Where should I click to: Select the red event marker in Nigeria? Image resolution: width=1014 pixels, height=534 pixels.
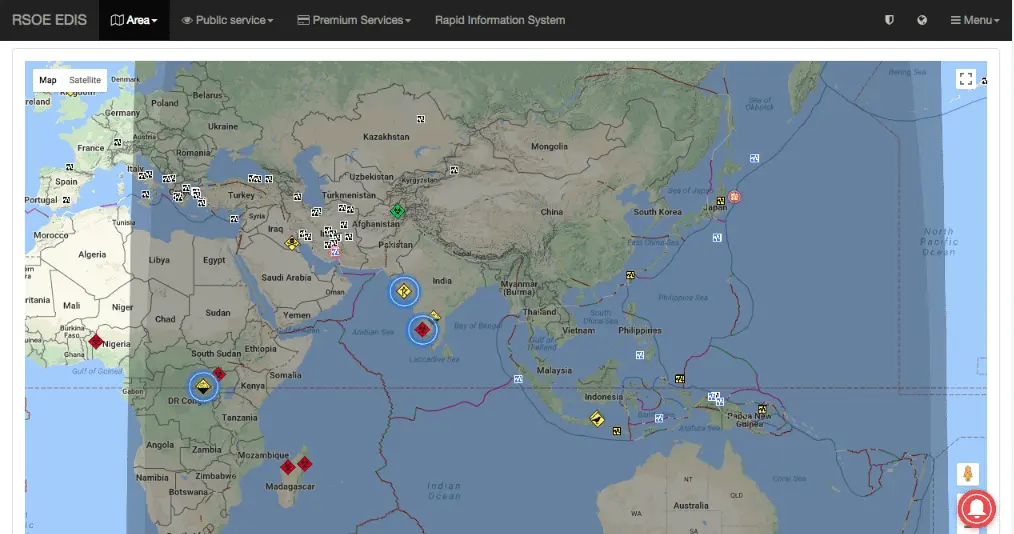[x=95, y=342]
